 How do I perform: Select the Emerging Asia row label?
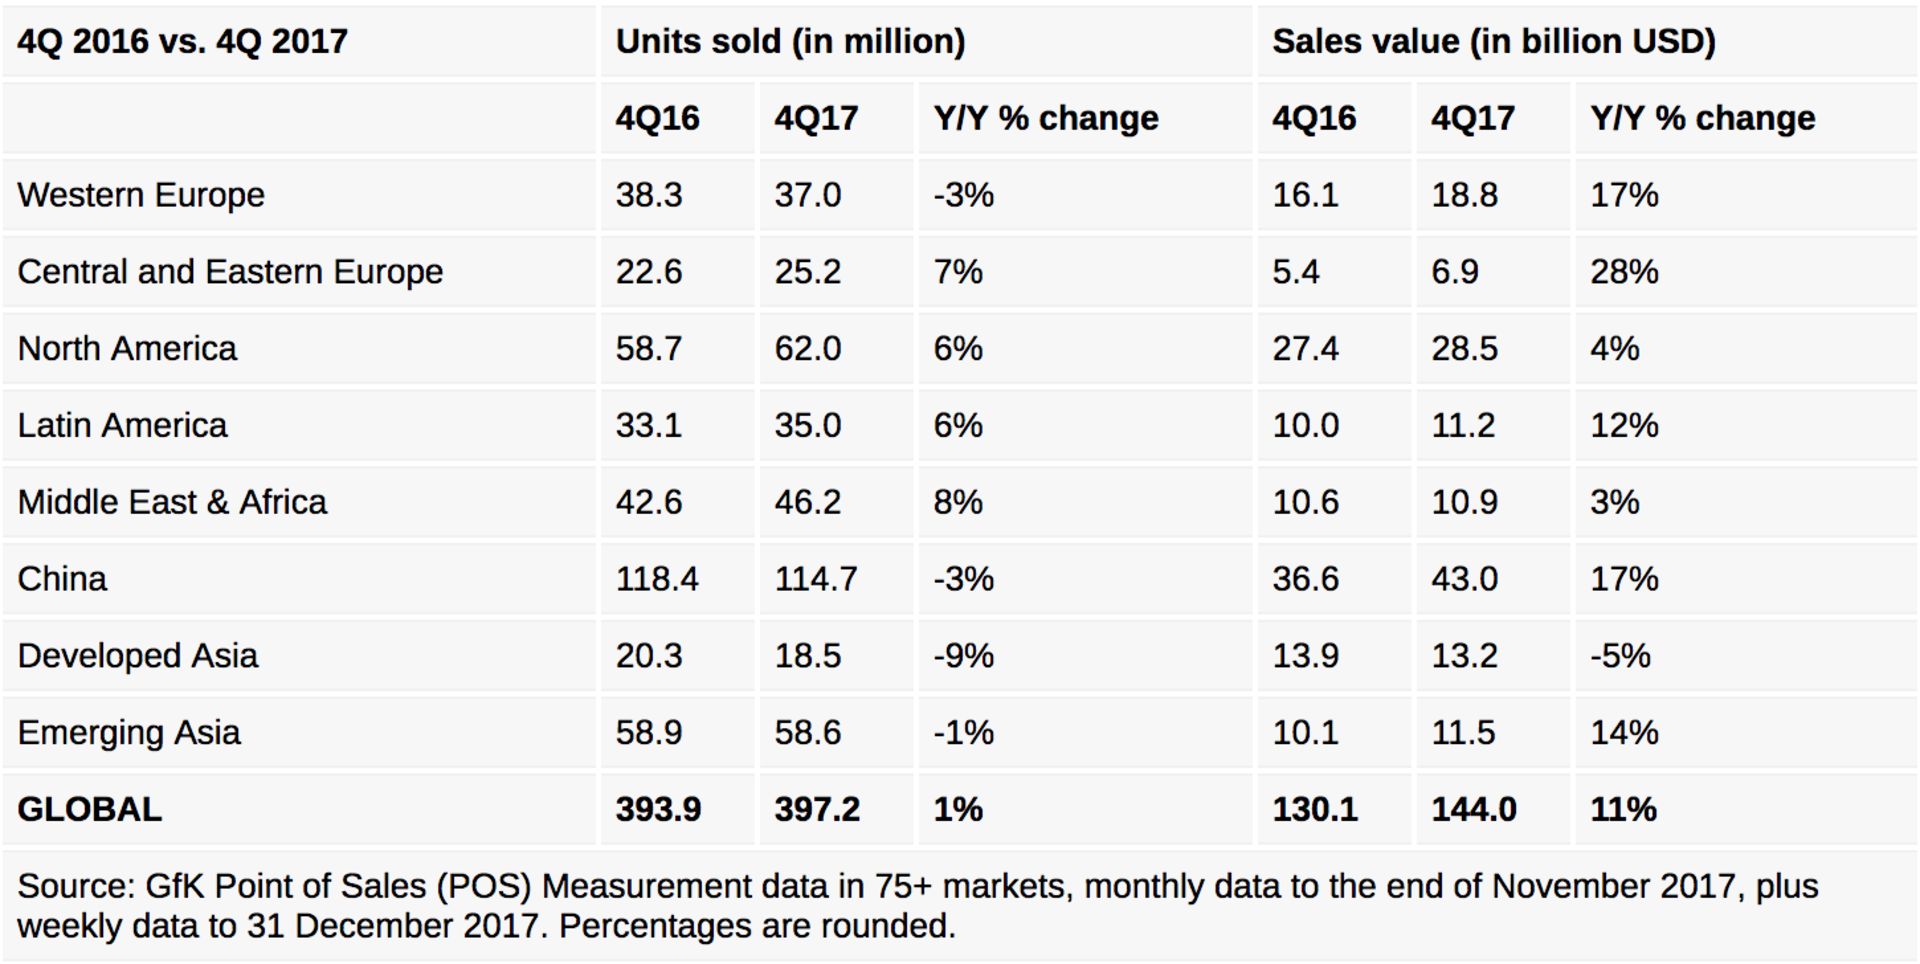coord(129,733)
